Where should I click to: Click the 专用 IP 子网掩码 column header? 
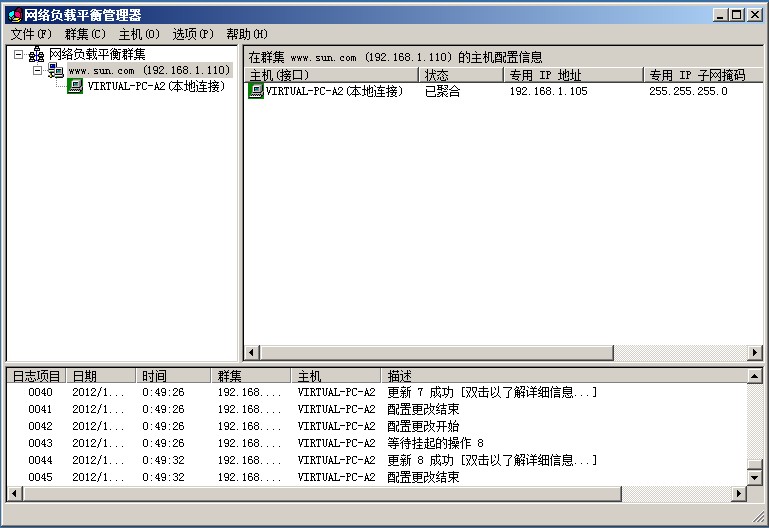(704, 75)
